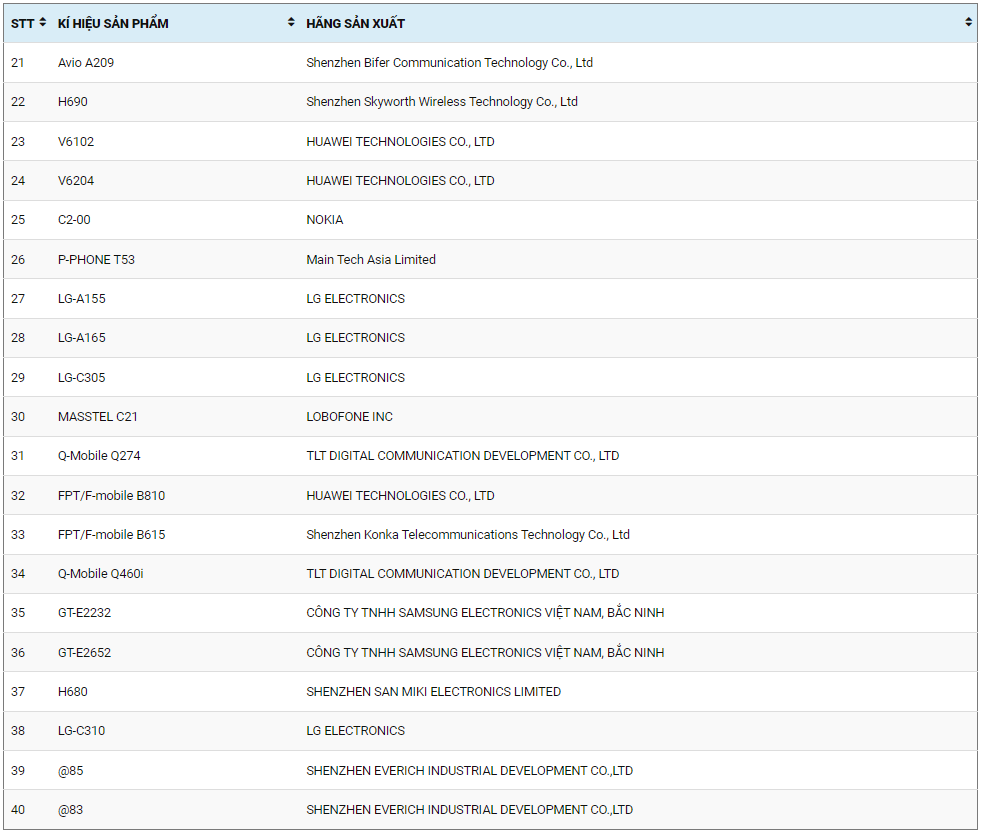
Task: Click SHENZHEN SAN MIKI ELECTRONICS LIMITED
Action: click(433, 692)
